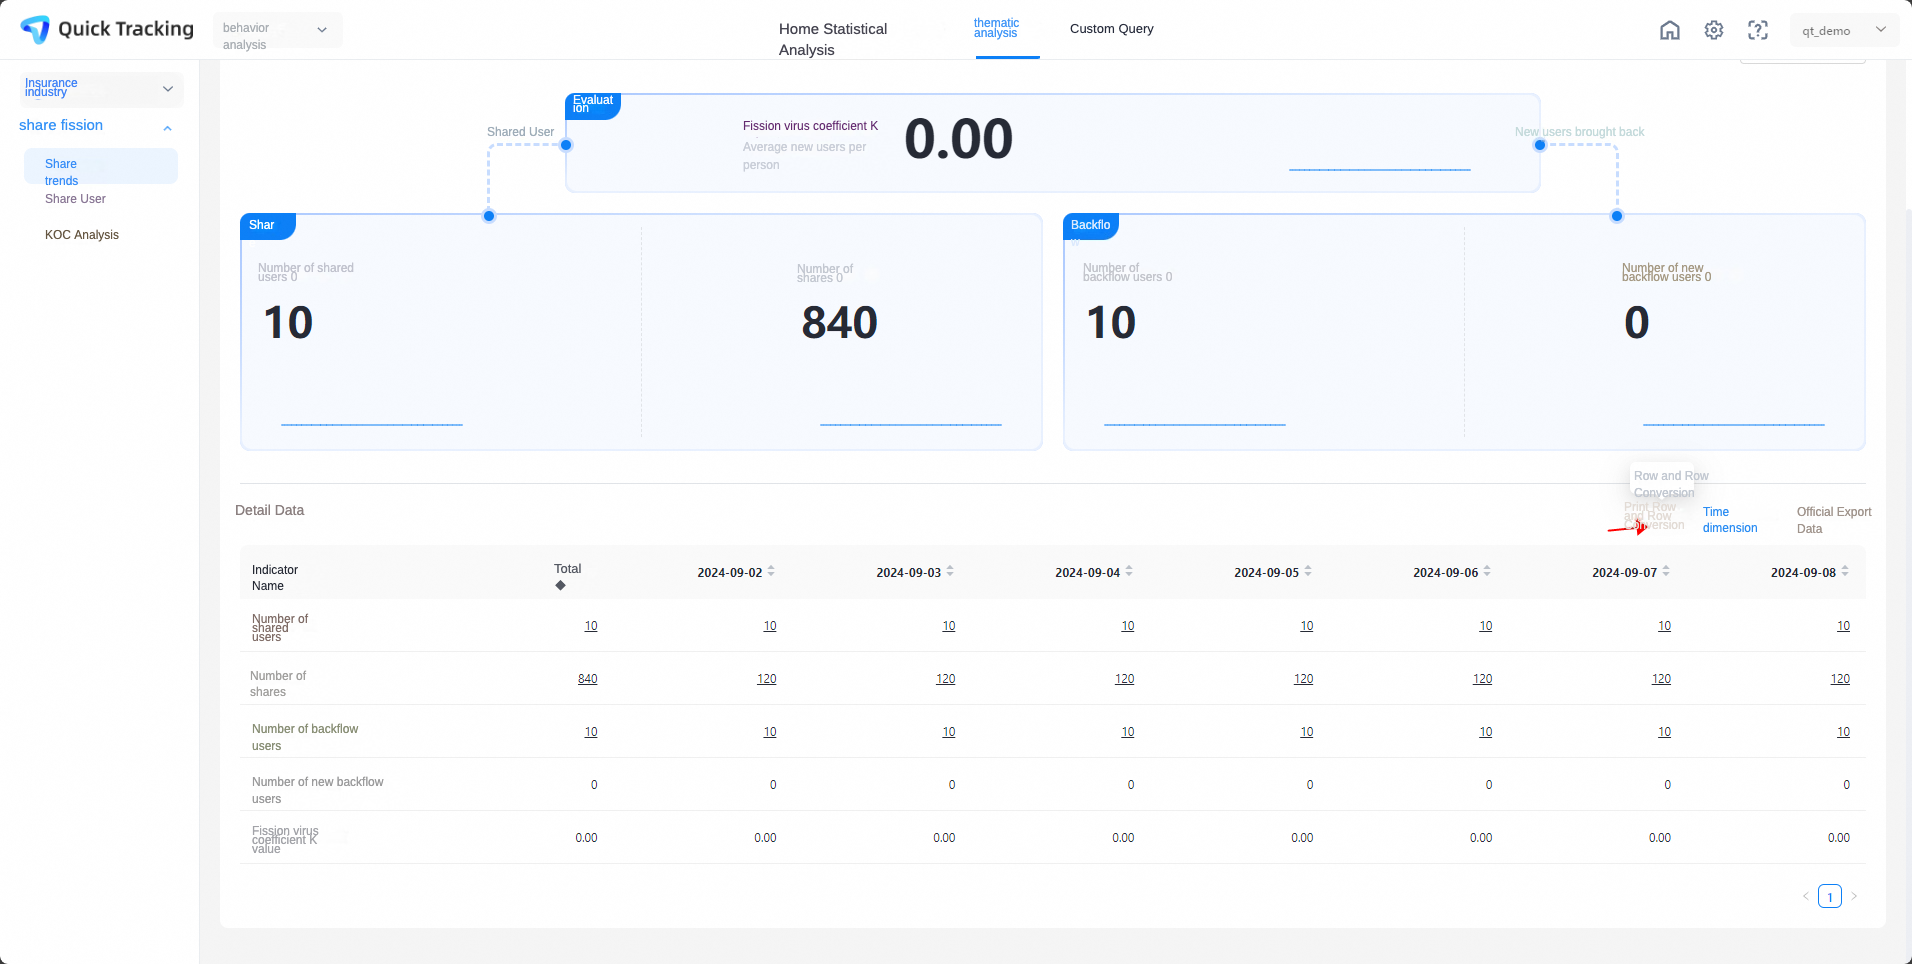Sort by the 2024-09-03 column arrows
The height and width of the screenshot is (964, 1912).
[950, 571]
